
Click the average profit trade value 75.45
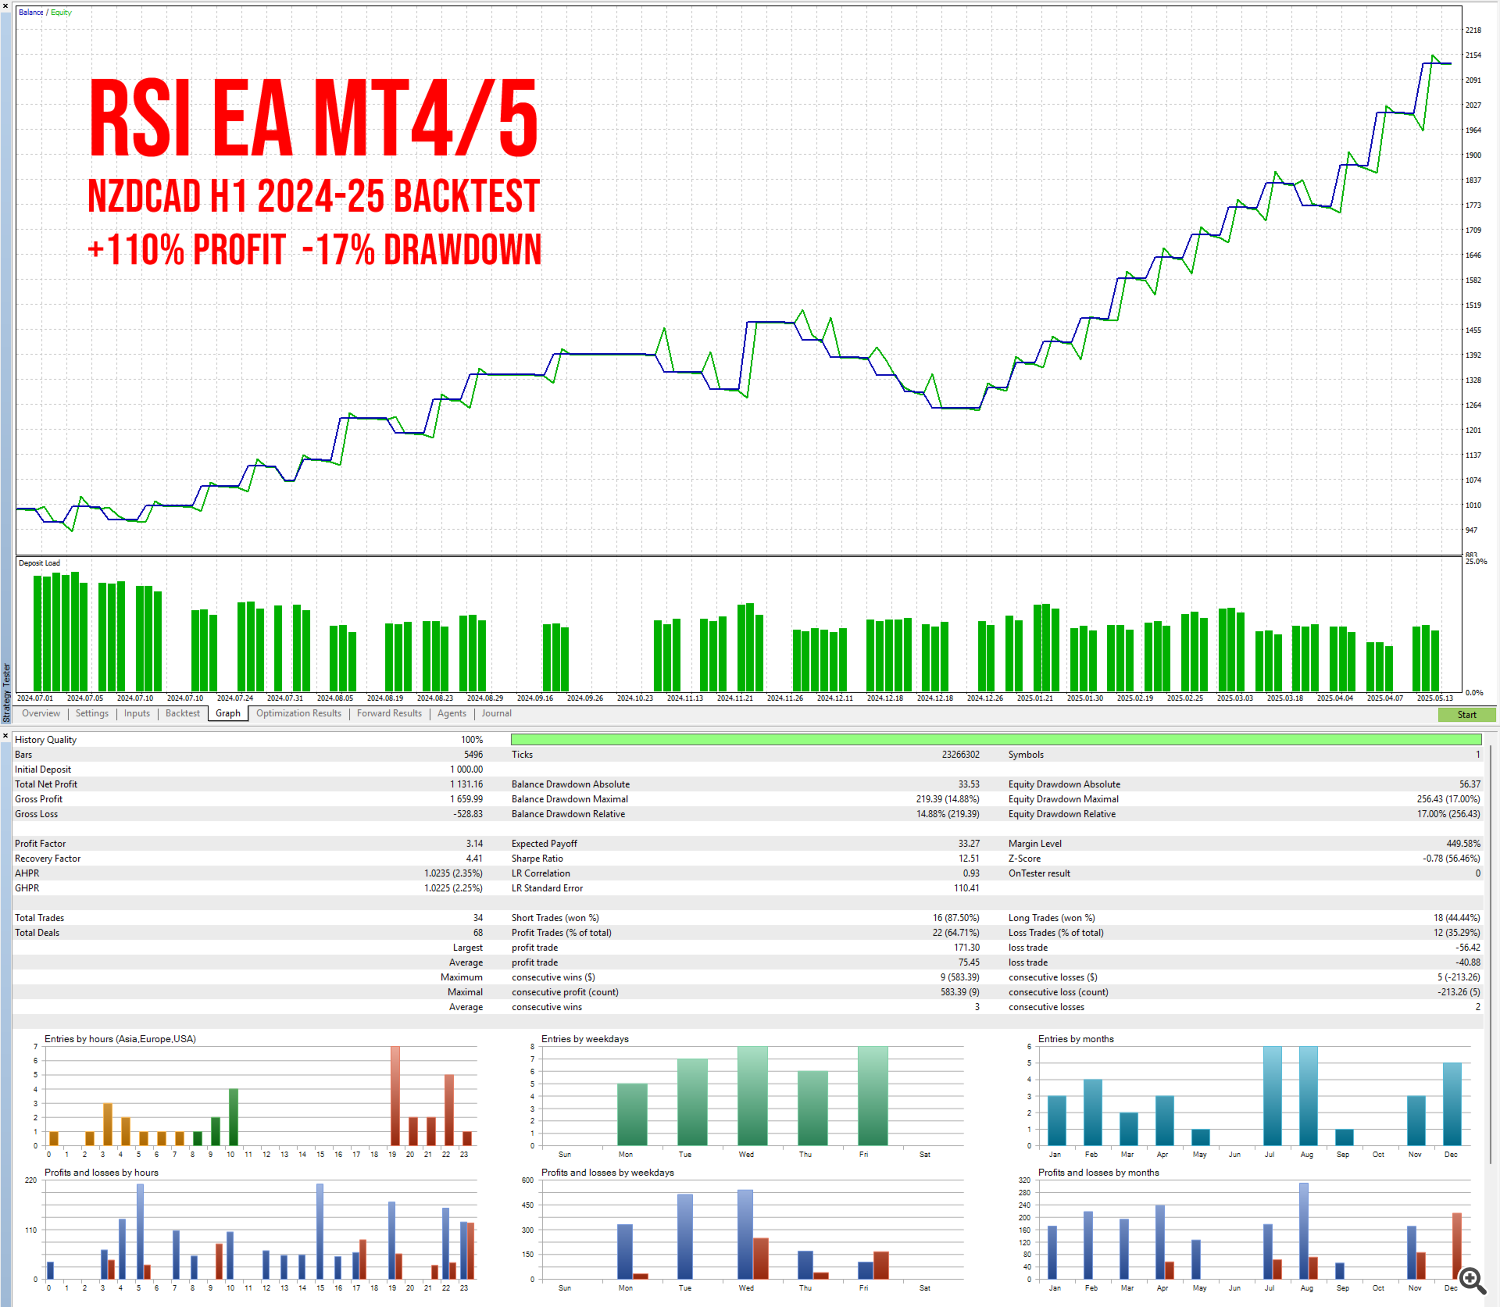pos(969,963)
